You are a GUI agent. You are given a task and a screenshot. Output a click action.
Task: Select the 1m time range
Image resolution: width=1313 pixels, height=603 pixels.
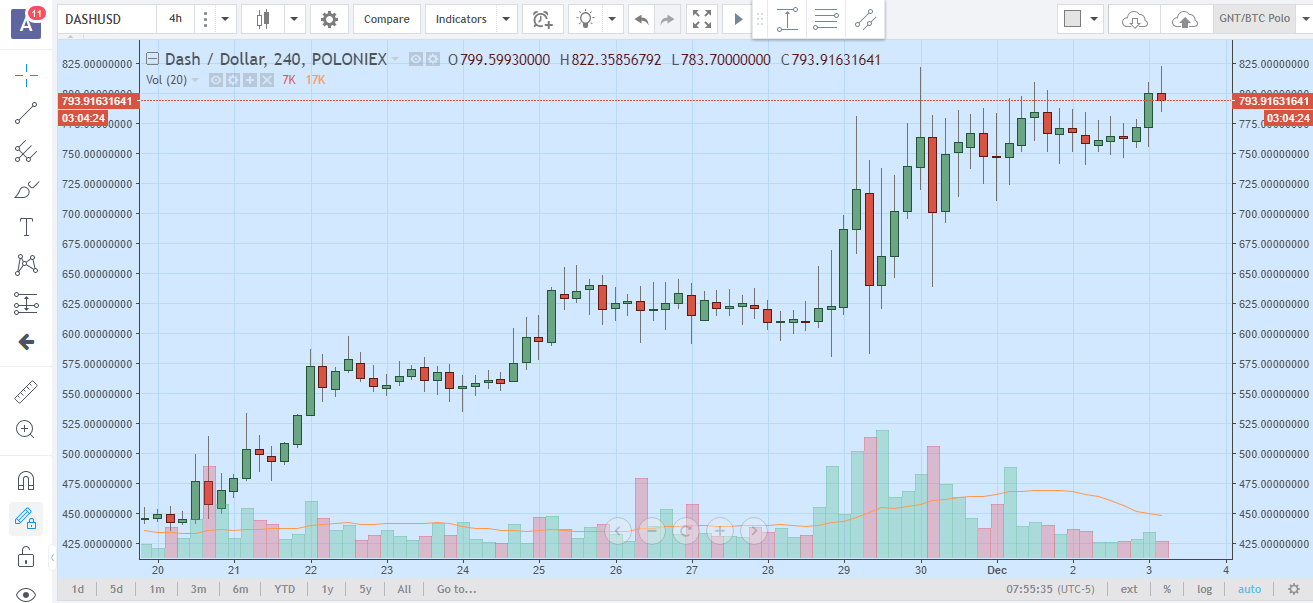[157, 589]
